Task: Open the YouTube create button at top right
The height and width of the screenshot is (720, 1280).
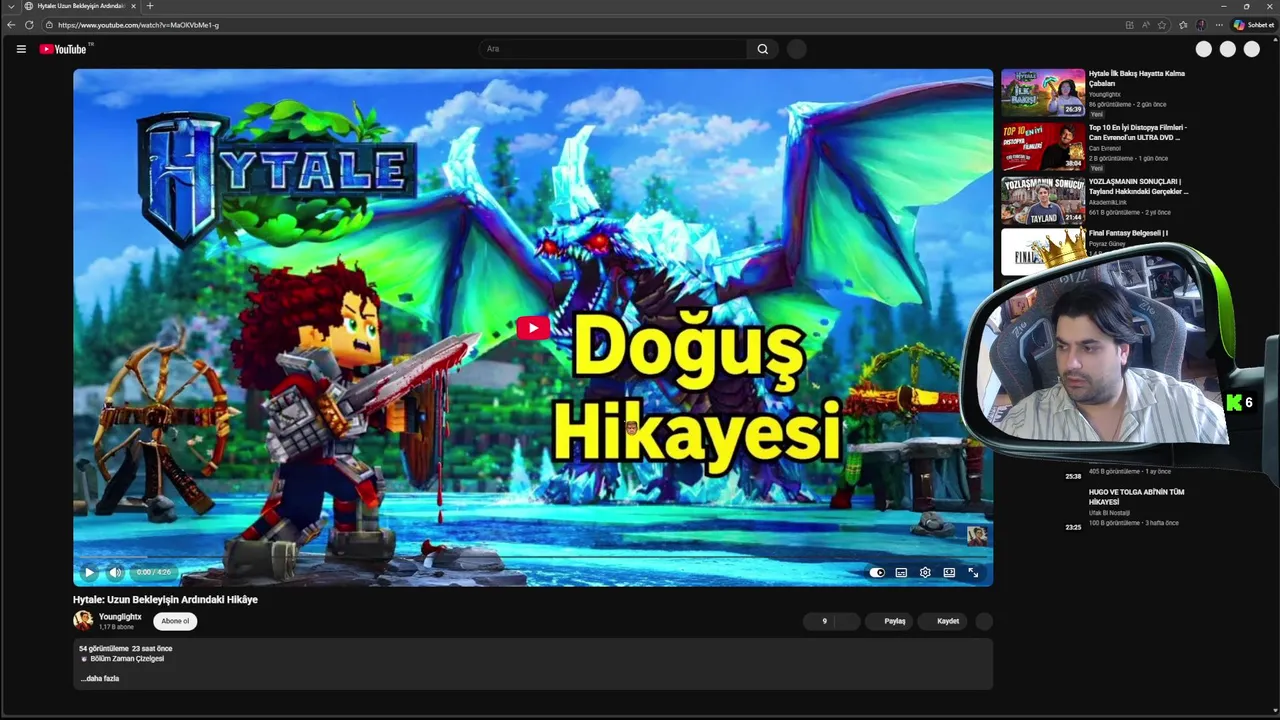Action: click(1204, 49)
